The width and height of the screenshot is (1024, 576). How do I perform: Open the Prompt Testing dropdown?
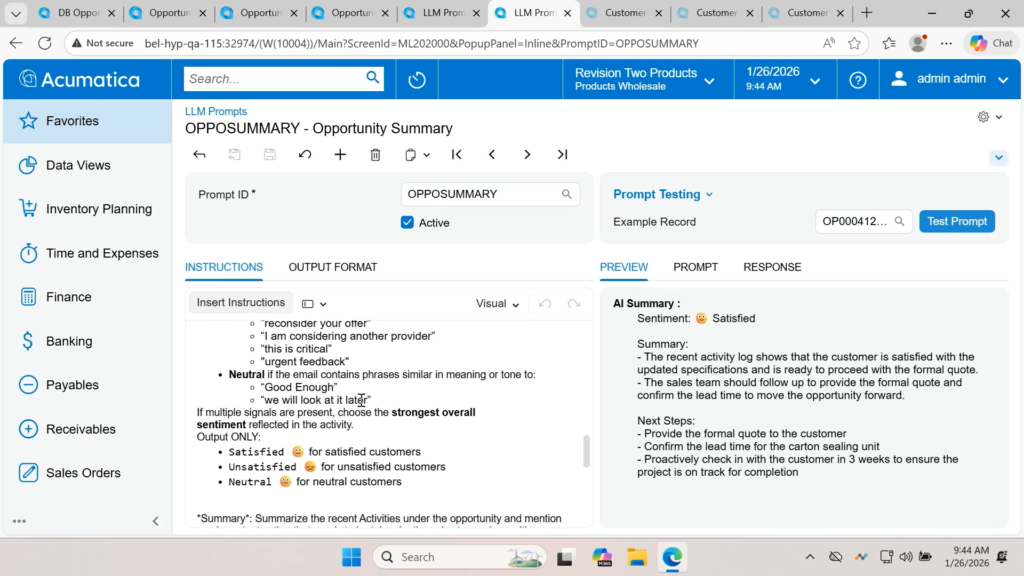tap(663, 195)
